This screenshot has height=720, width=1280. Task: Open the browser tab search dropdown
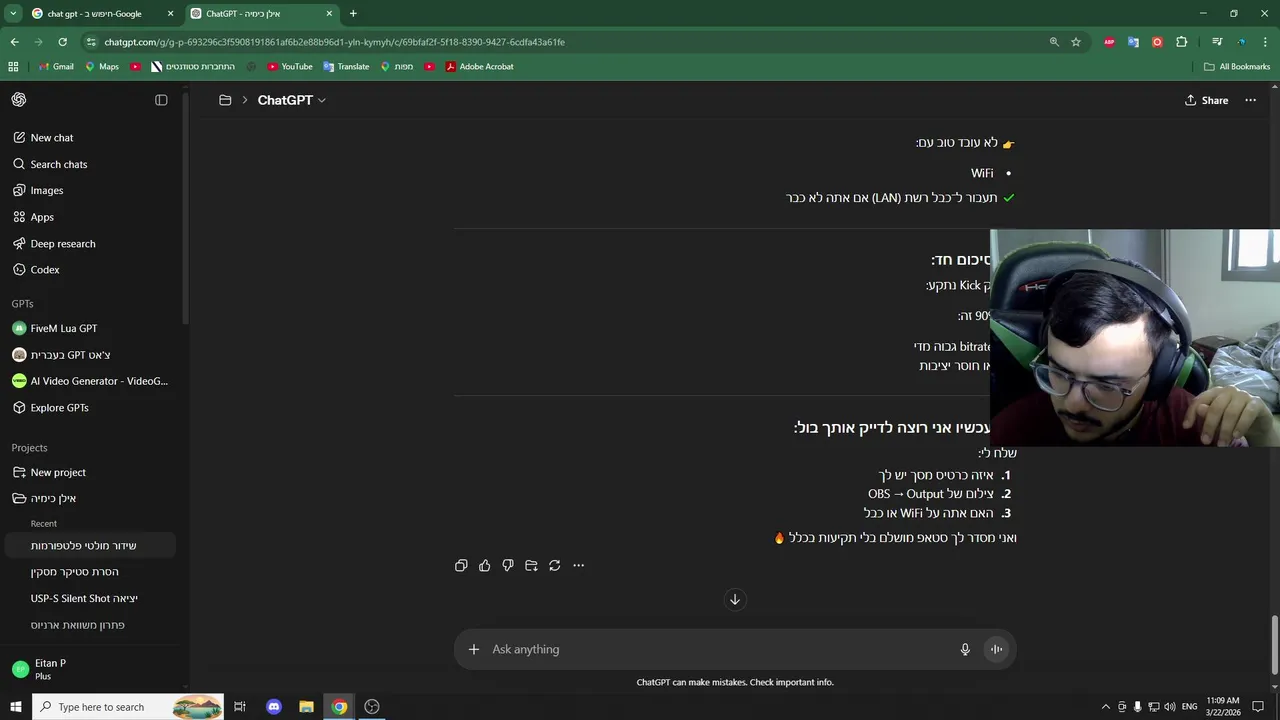13,14
